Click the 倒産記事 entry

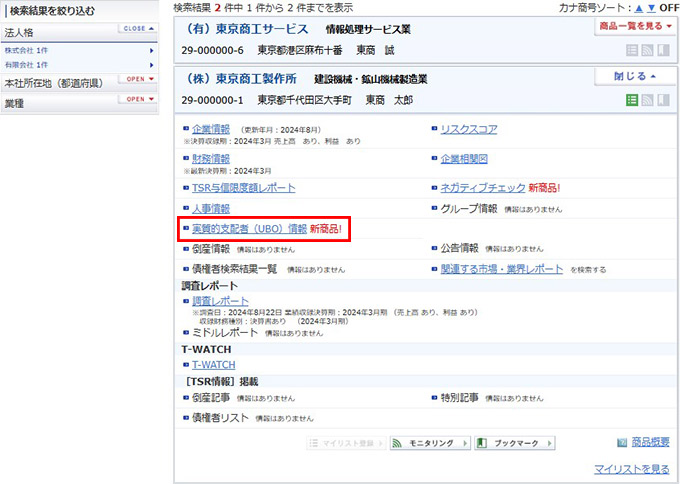tap(211, 398)
